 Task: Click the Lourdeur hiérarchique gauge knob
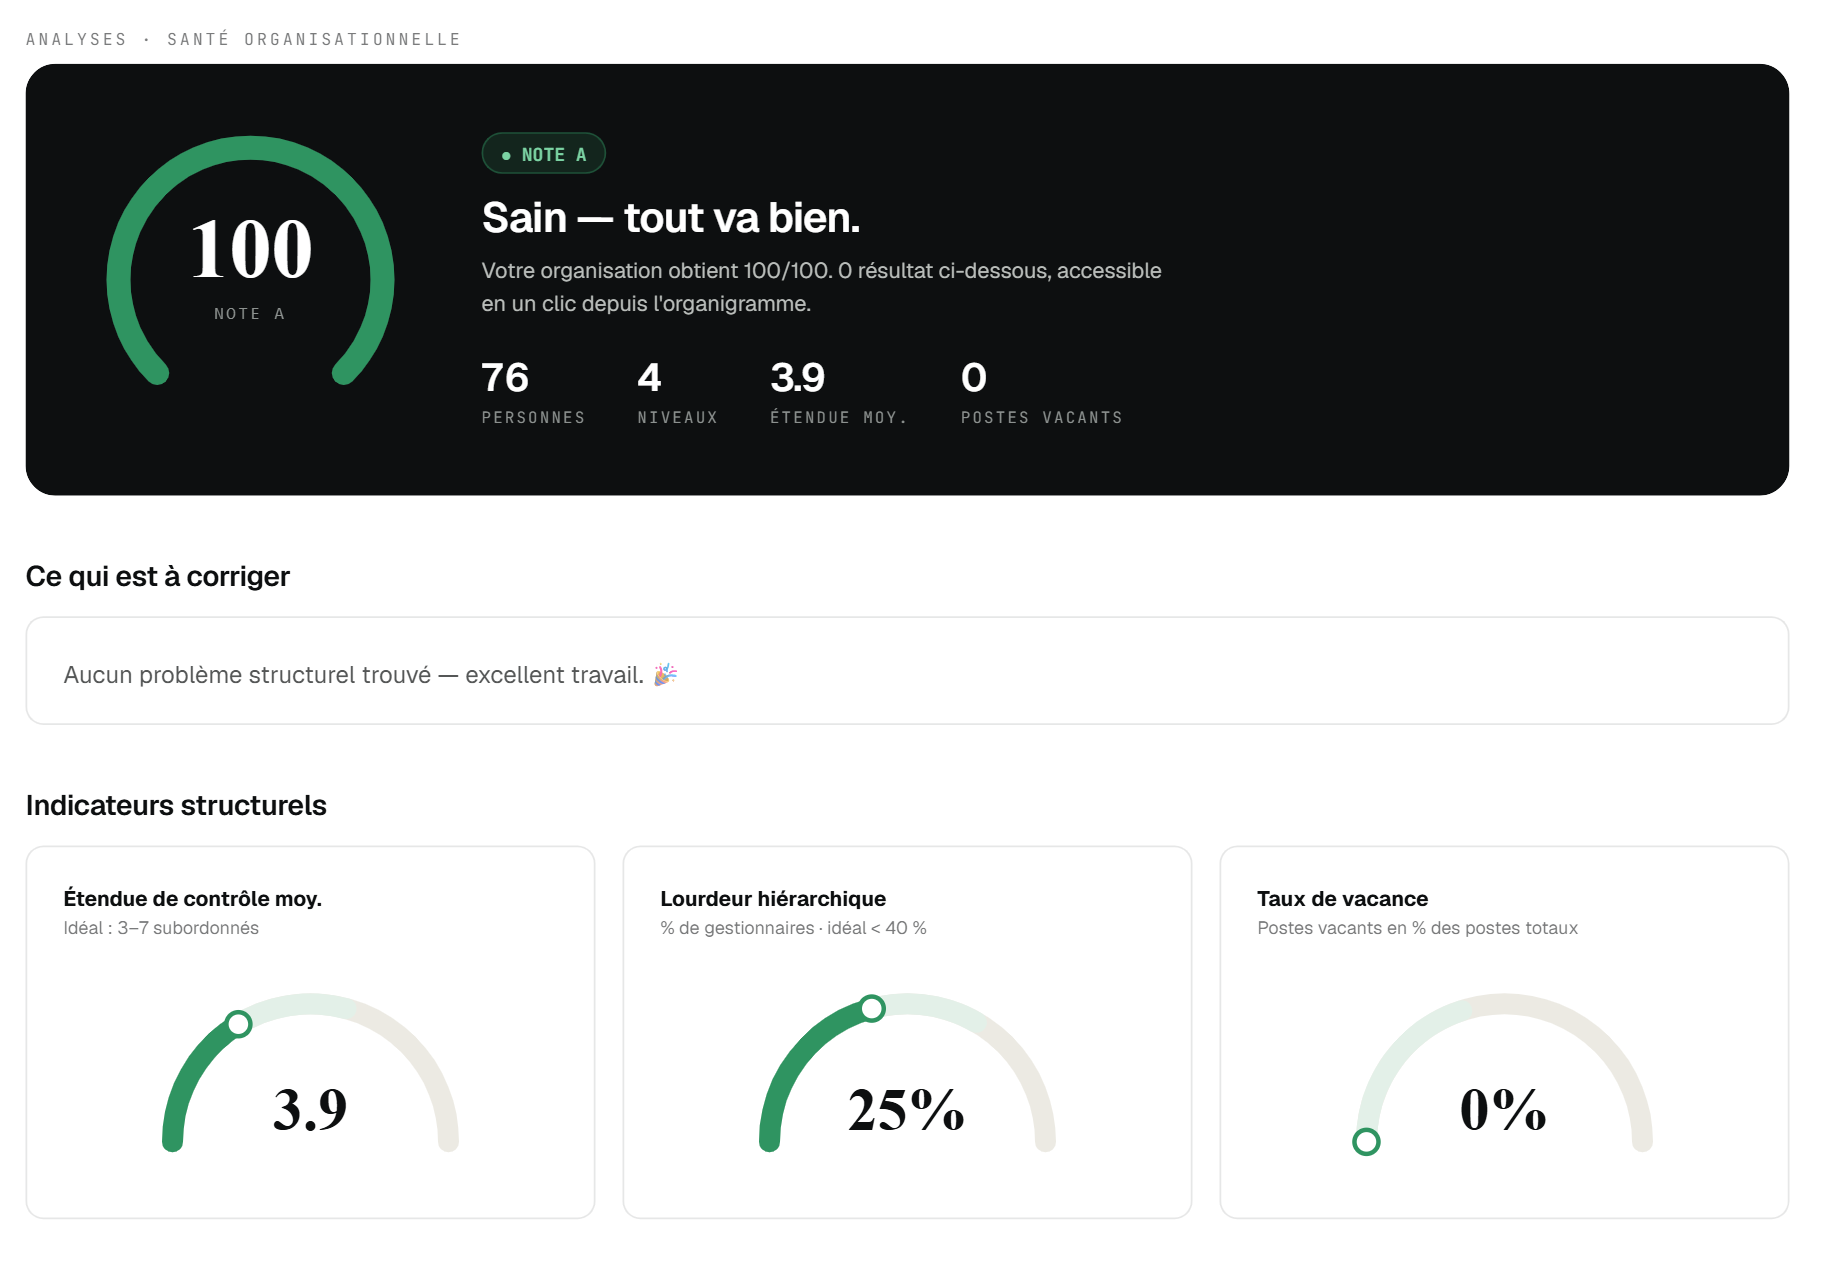coord(872,1008)
